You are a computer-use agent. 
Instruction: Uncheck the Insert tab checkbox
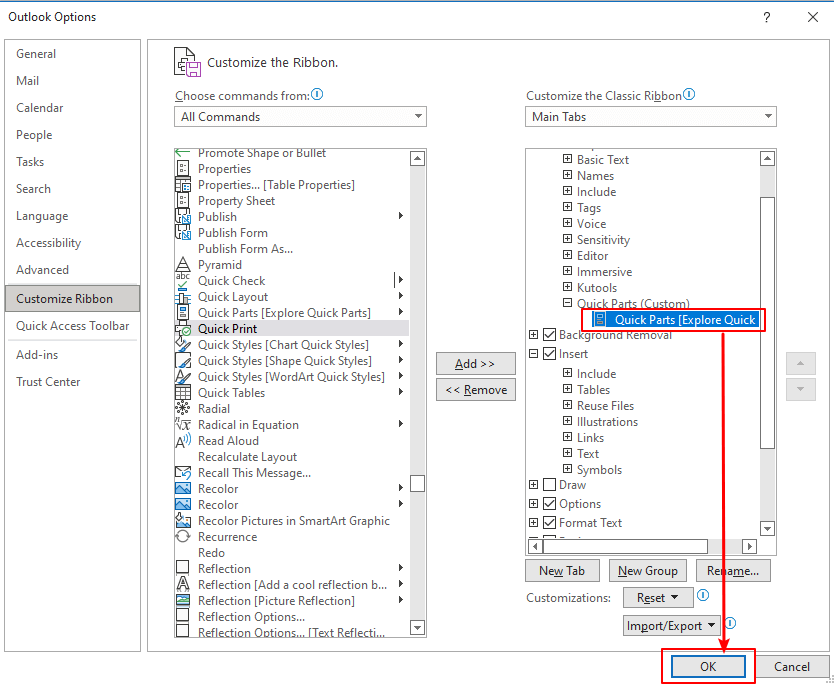[549, 354]
